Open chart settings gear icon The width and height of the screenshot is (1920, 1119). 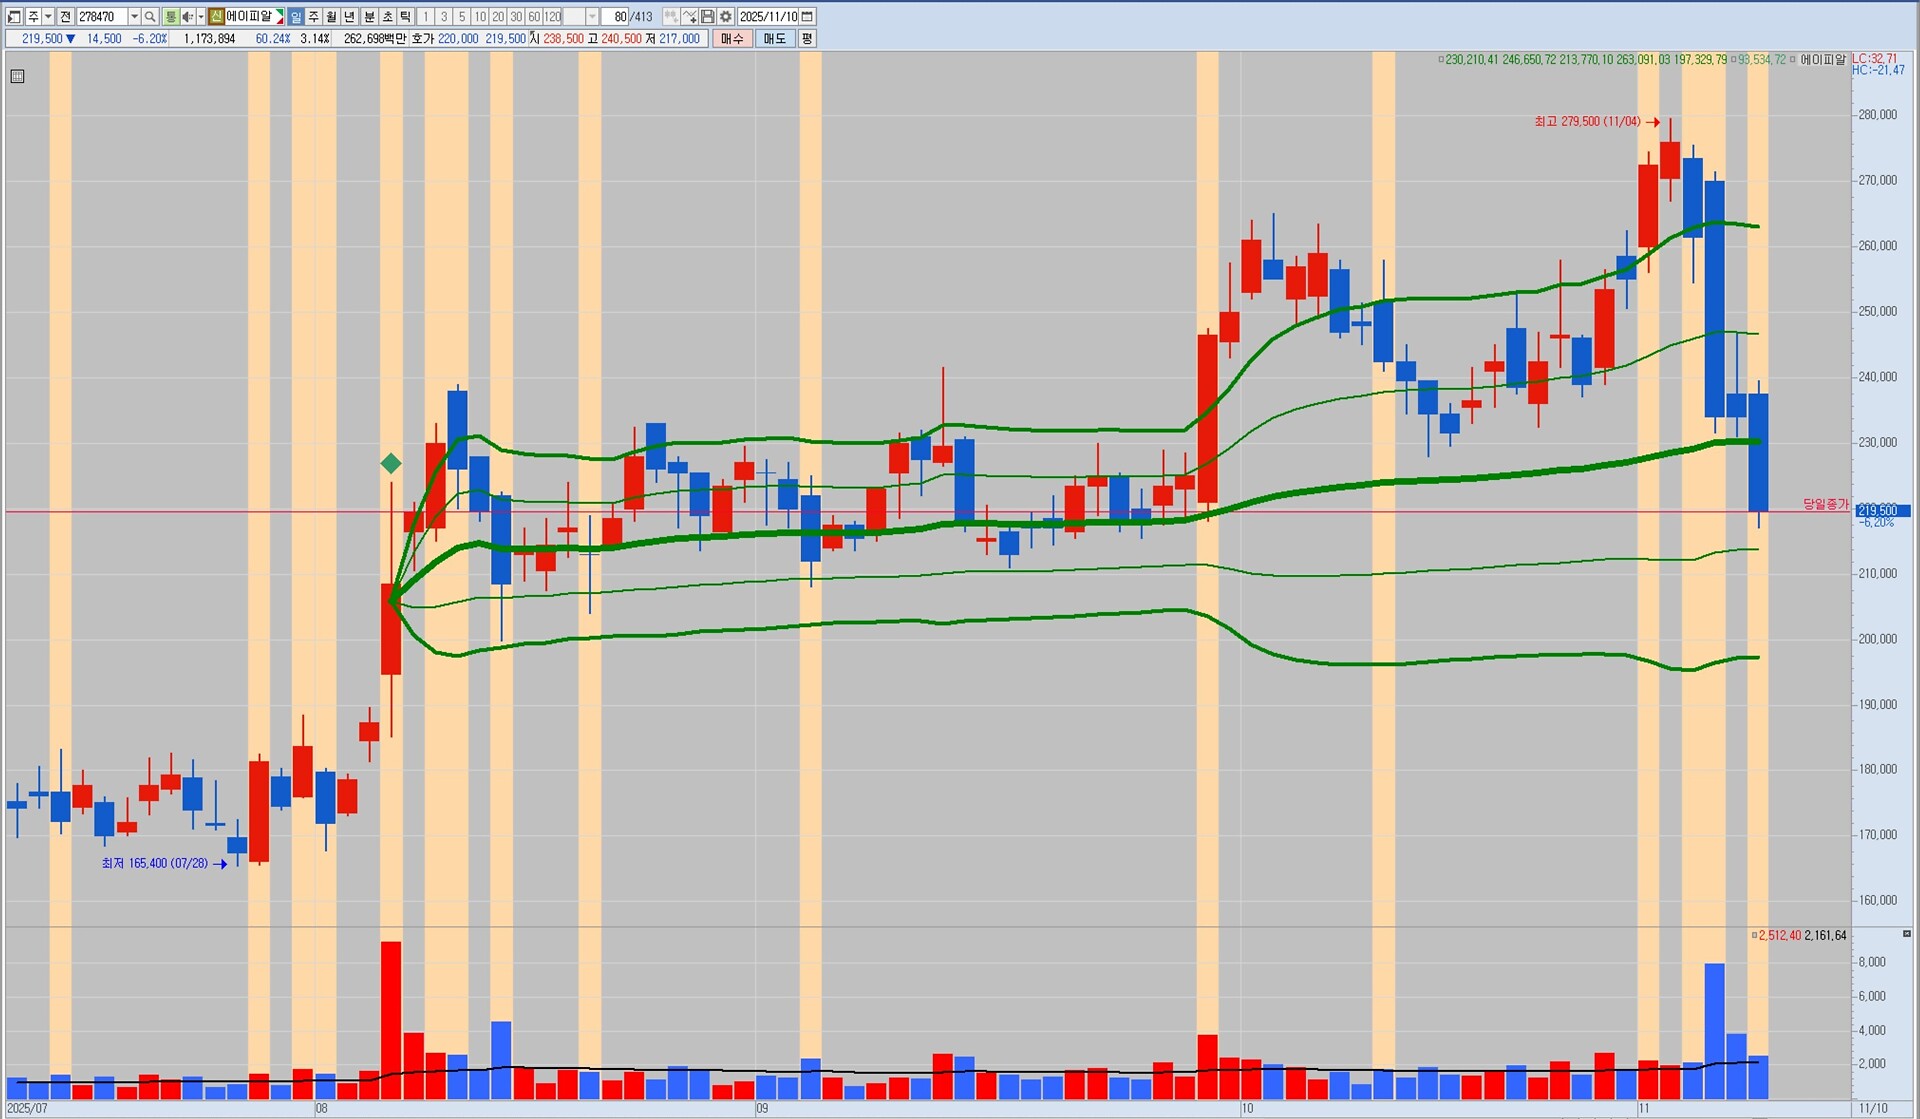click(x=726, y=17)
